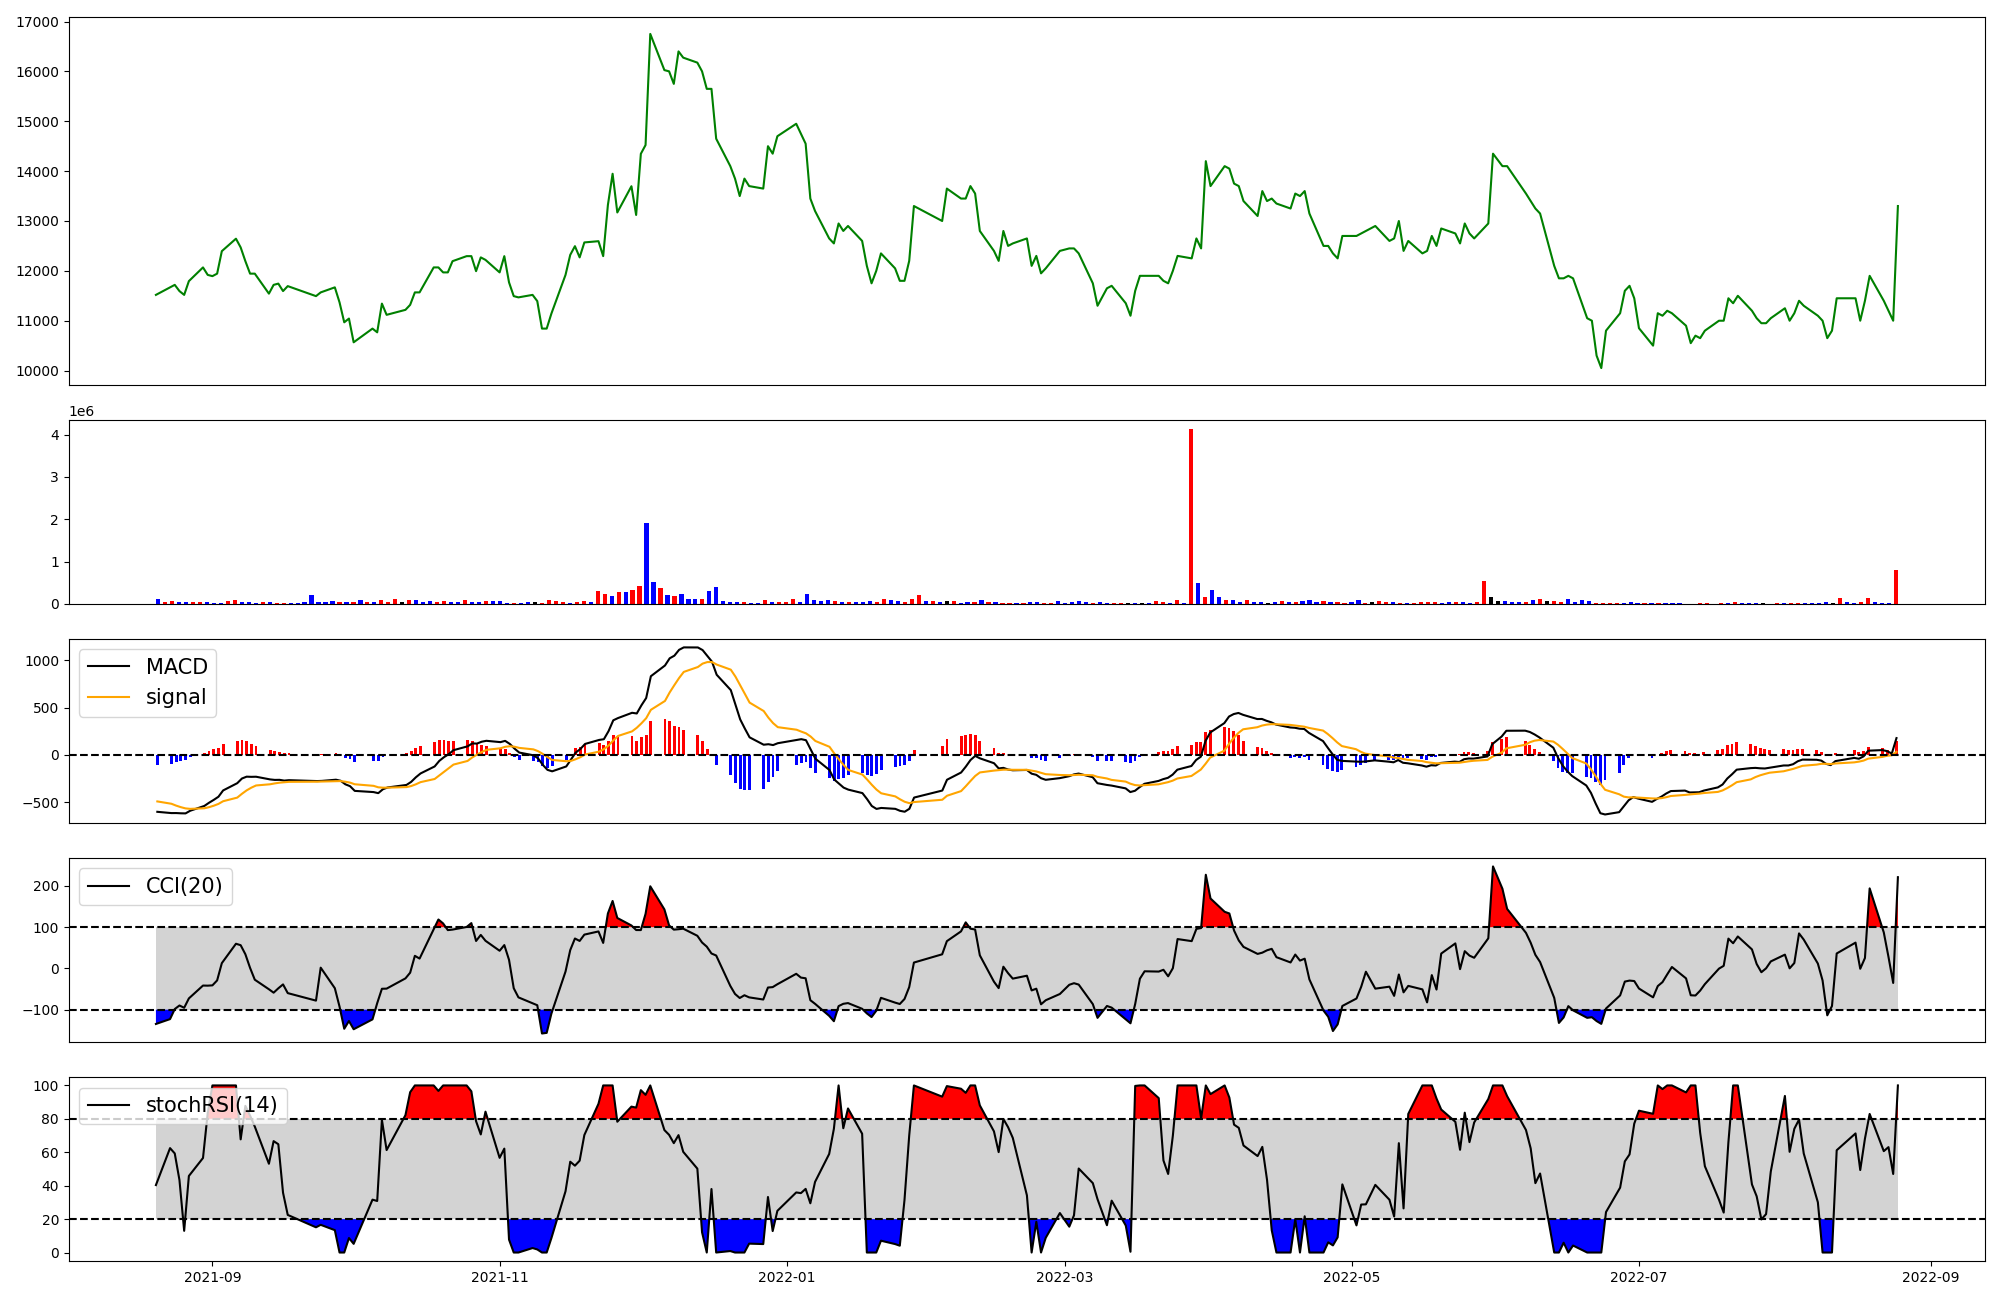This screenshot has height=1300, width=2000.
Task: Select the 2022-05 x-axis date label
Action: coord(1352,1276)
